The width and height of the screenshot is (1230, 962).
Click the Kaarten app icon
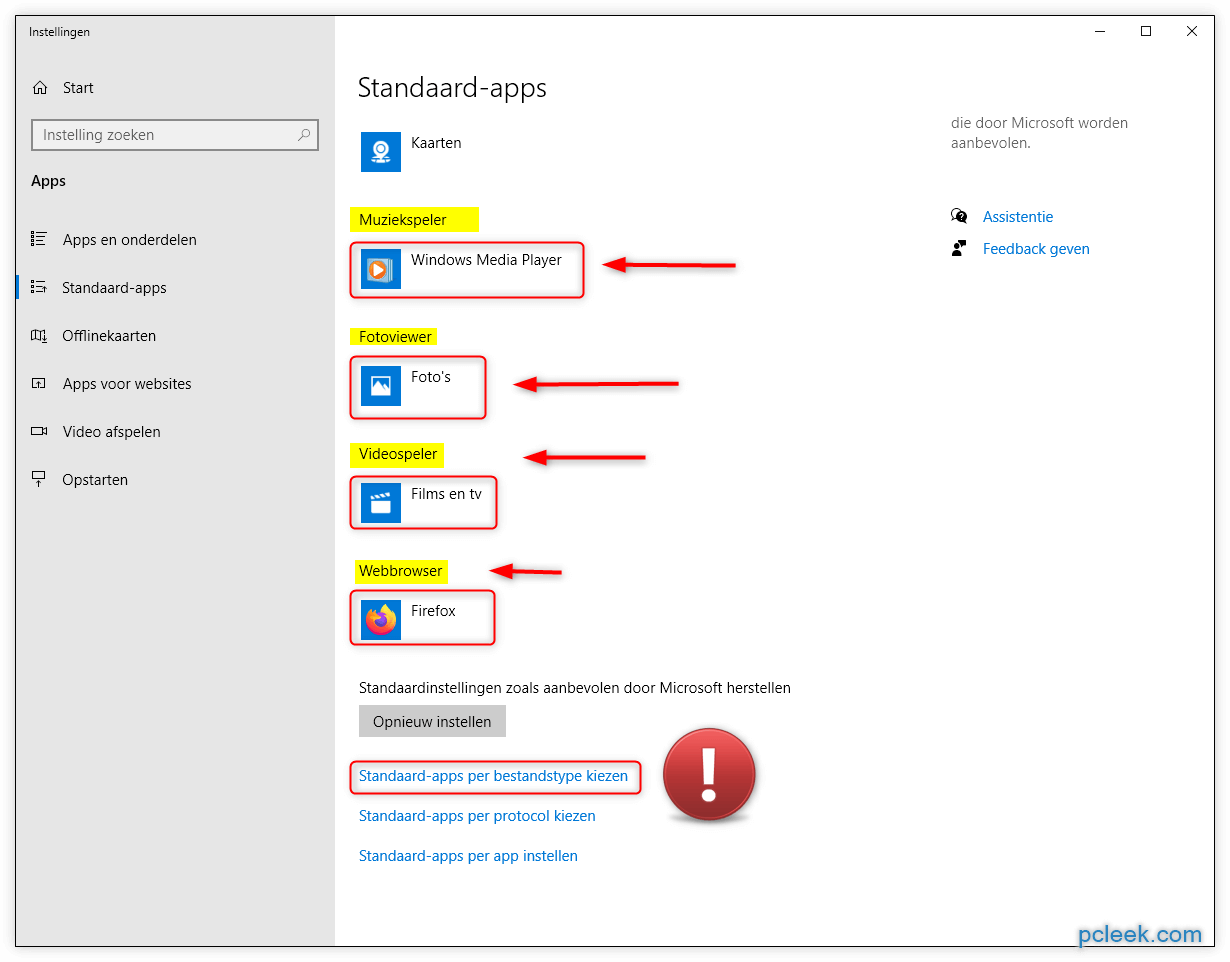tap(380, 152)
